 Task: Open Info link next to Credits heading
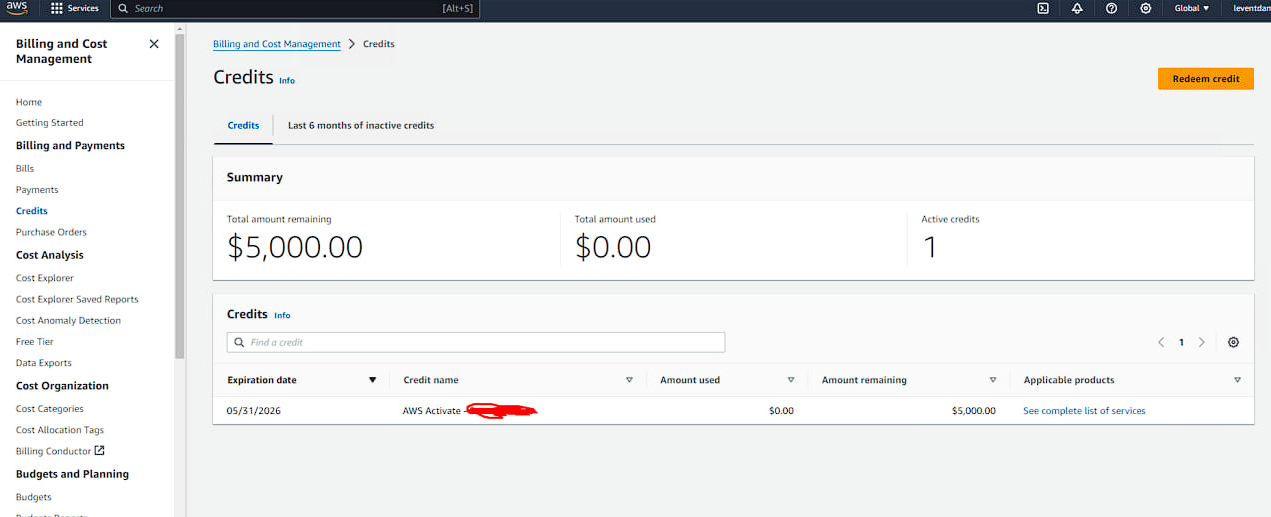point(287,81)
